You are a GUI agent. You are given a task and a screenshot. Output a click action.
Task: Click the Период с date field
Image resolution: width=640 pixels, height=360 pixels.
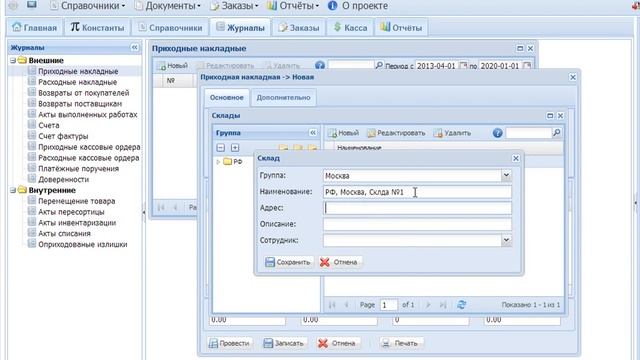[x=436, y=66]
